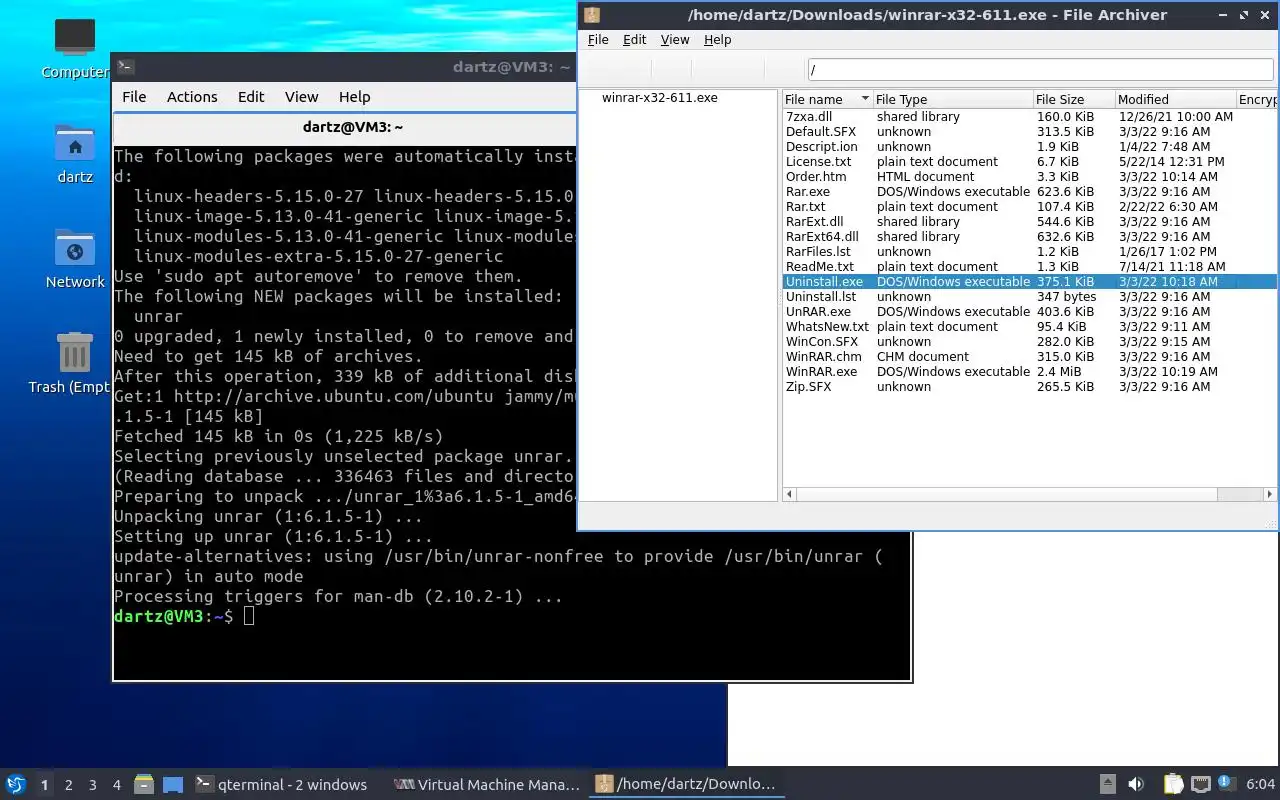
Task: Click the scroll left arrow in file list
Action: tap(789, 494)
